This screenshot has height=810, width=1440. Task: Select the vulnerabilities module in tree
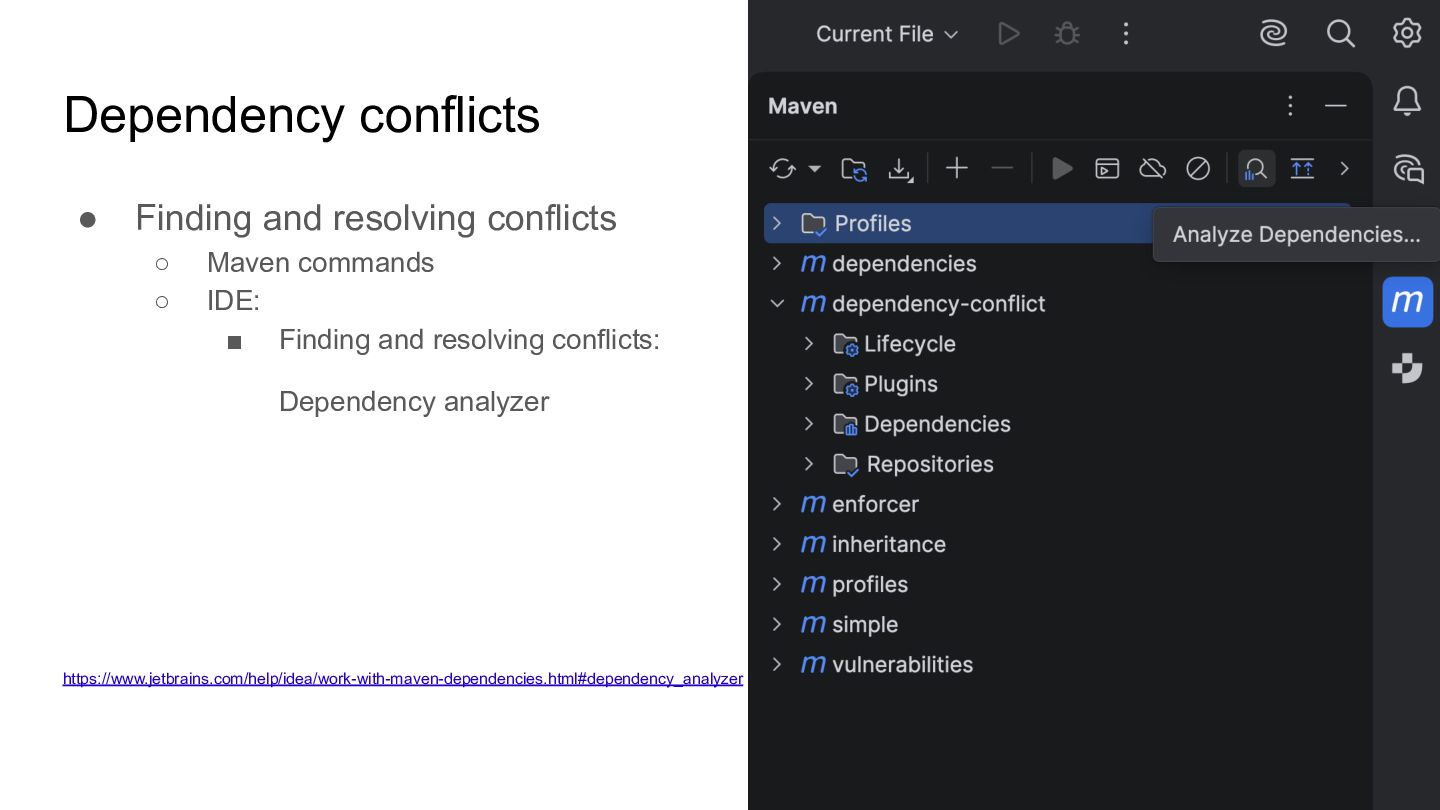[901, 664]
